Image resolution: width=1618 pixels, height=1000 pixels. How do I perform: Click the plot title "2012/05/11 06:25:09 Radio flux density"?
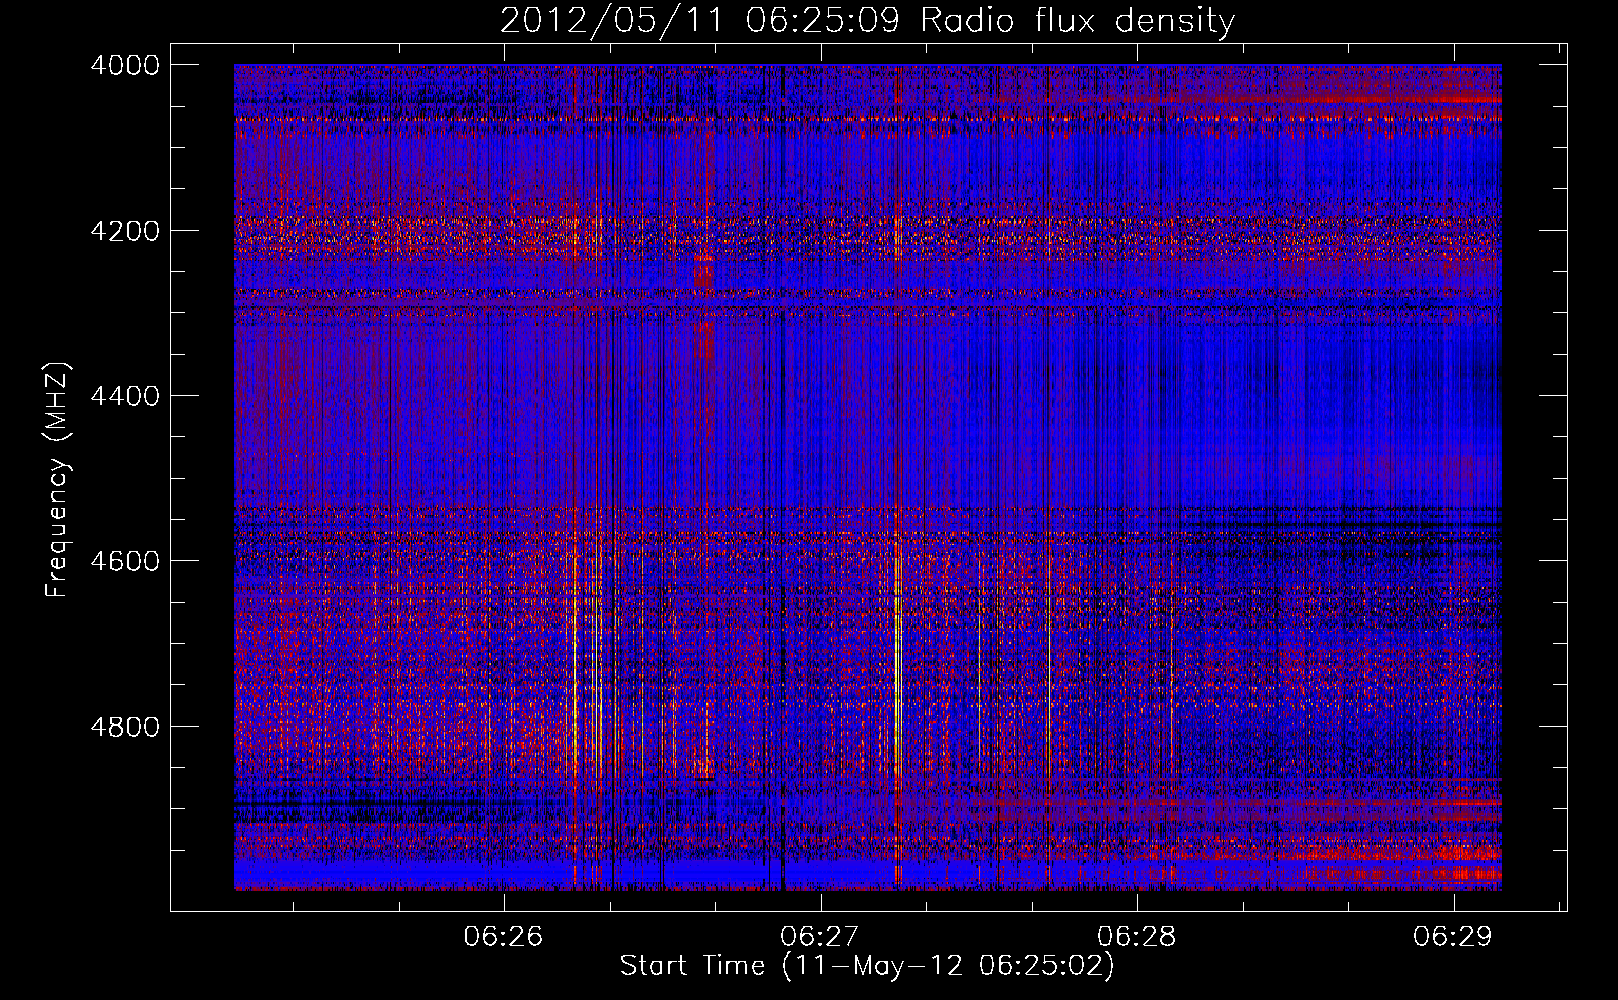click(x=867, y=21)
